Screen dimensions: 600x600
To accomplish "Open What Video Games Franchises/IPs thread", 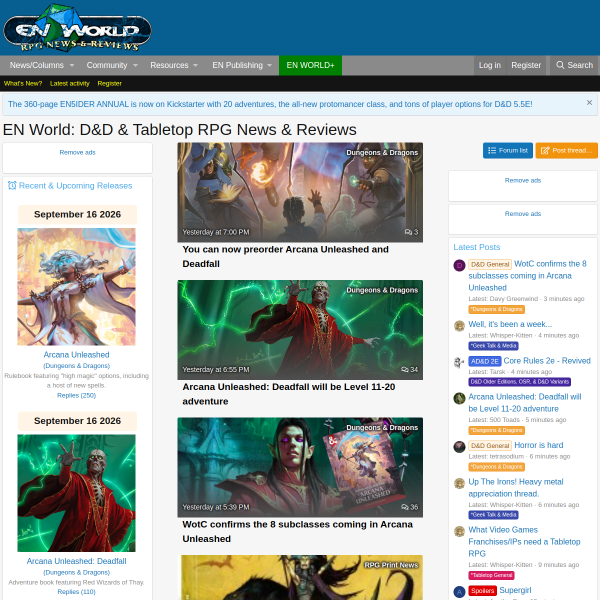I will point(524,541).
